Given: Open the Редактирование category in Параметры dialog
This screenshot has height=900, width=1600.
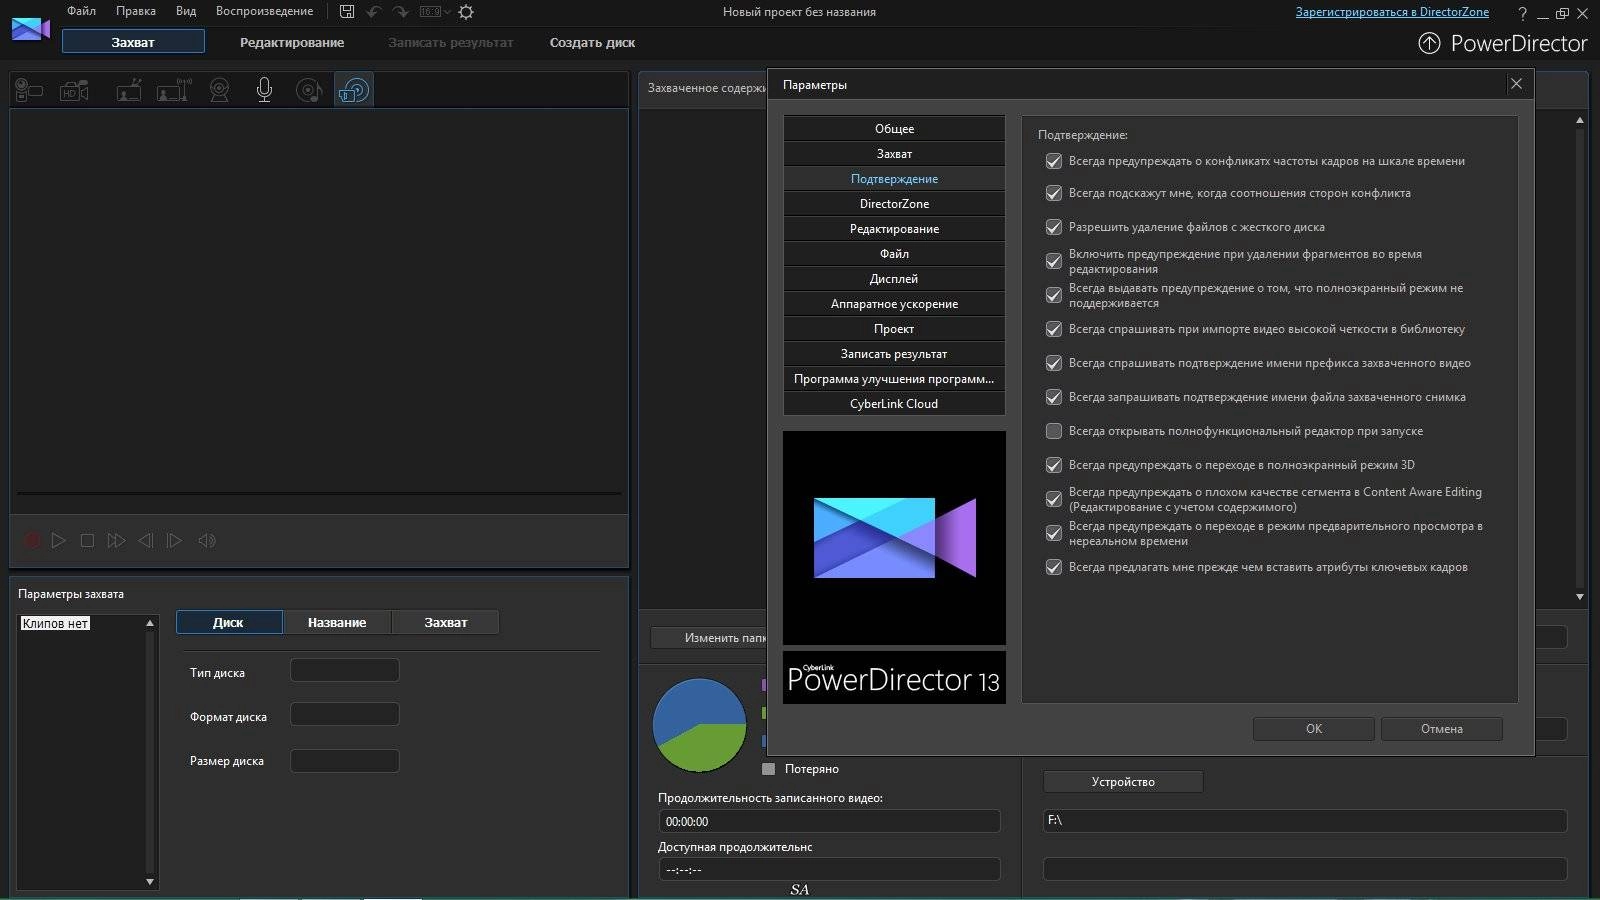Looking at the screenshot, I should pos(894,229).
